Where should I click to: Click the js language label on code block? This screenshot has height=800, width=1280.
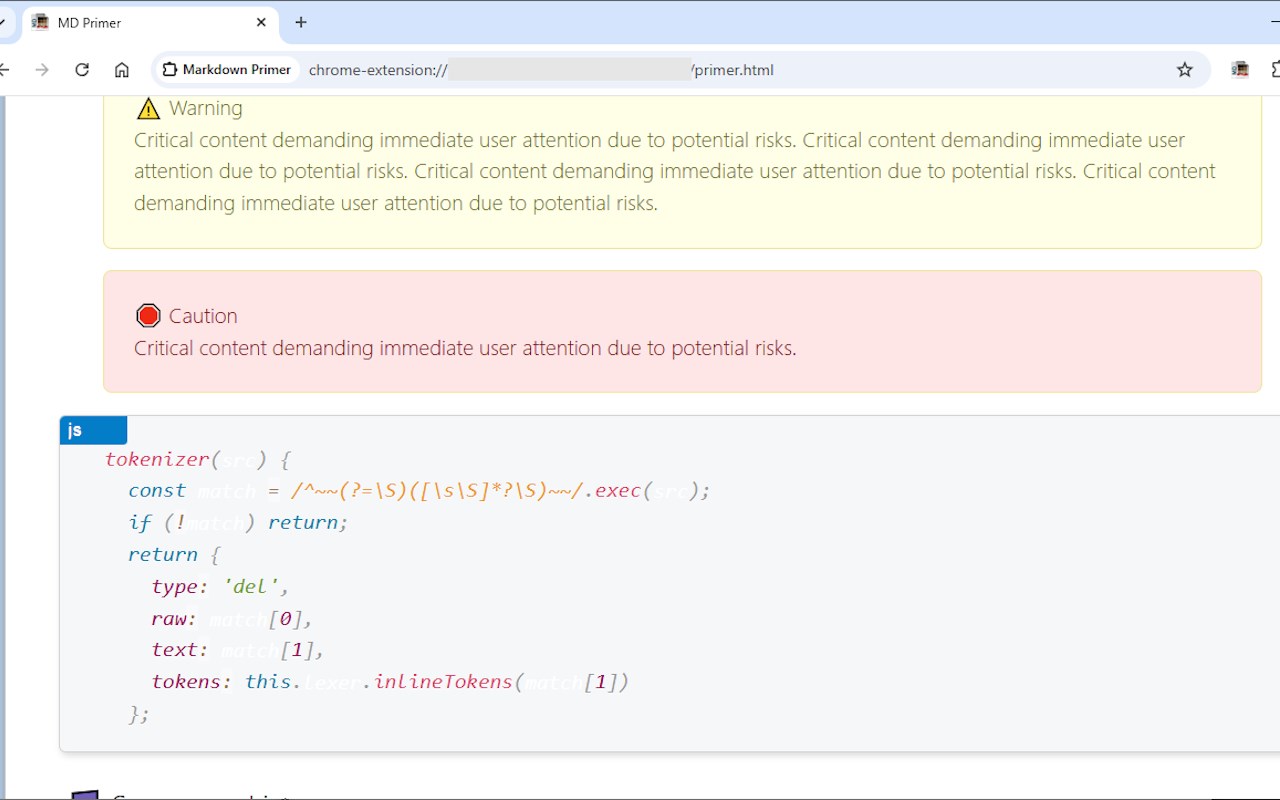pos(93,431)
